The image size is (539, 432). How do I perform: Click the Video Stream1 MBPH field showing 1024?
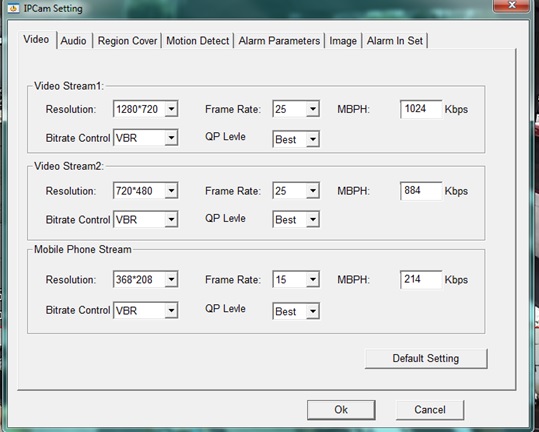click(421, 109)
